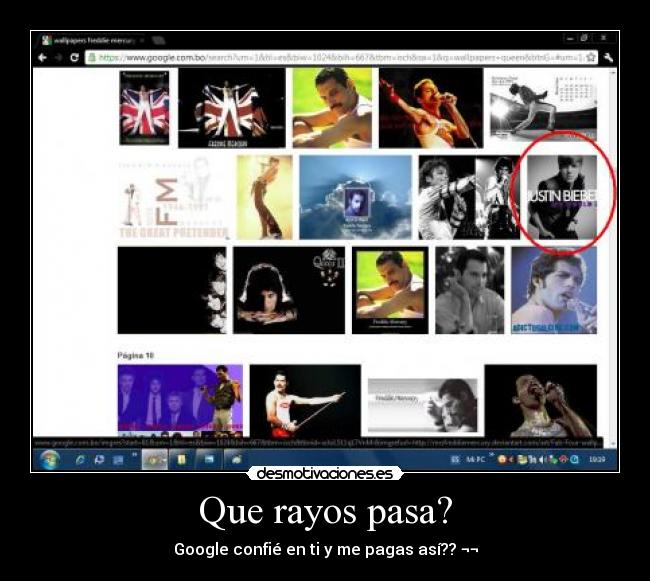Click the 'Página 10' label

coord(136,356)
